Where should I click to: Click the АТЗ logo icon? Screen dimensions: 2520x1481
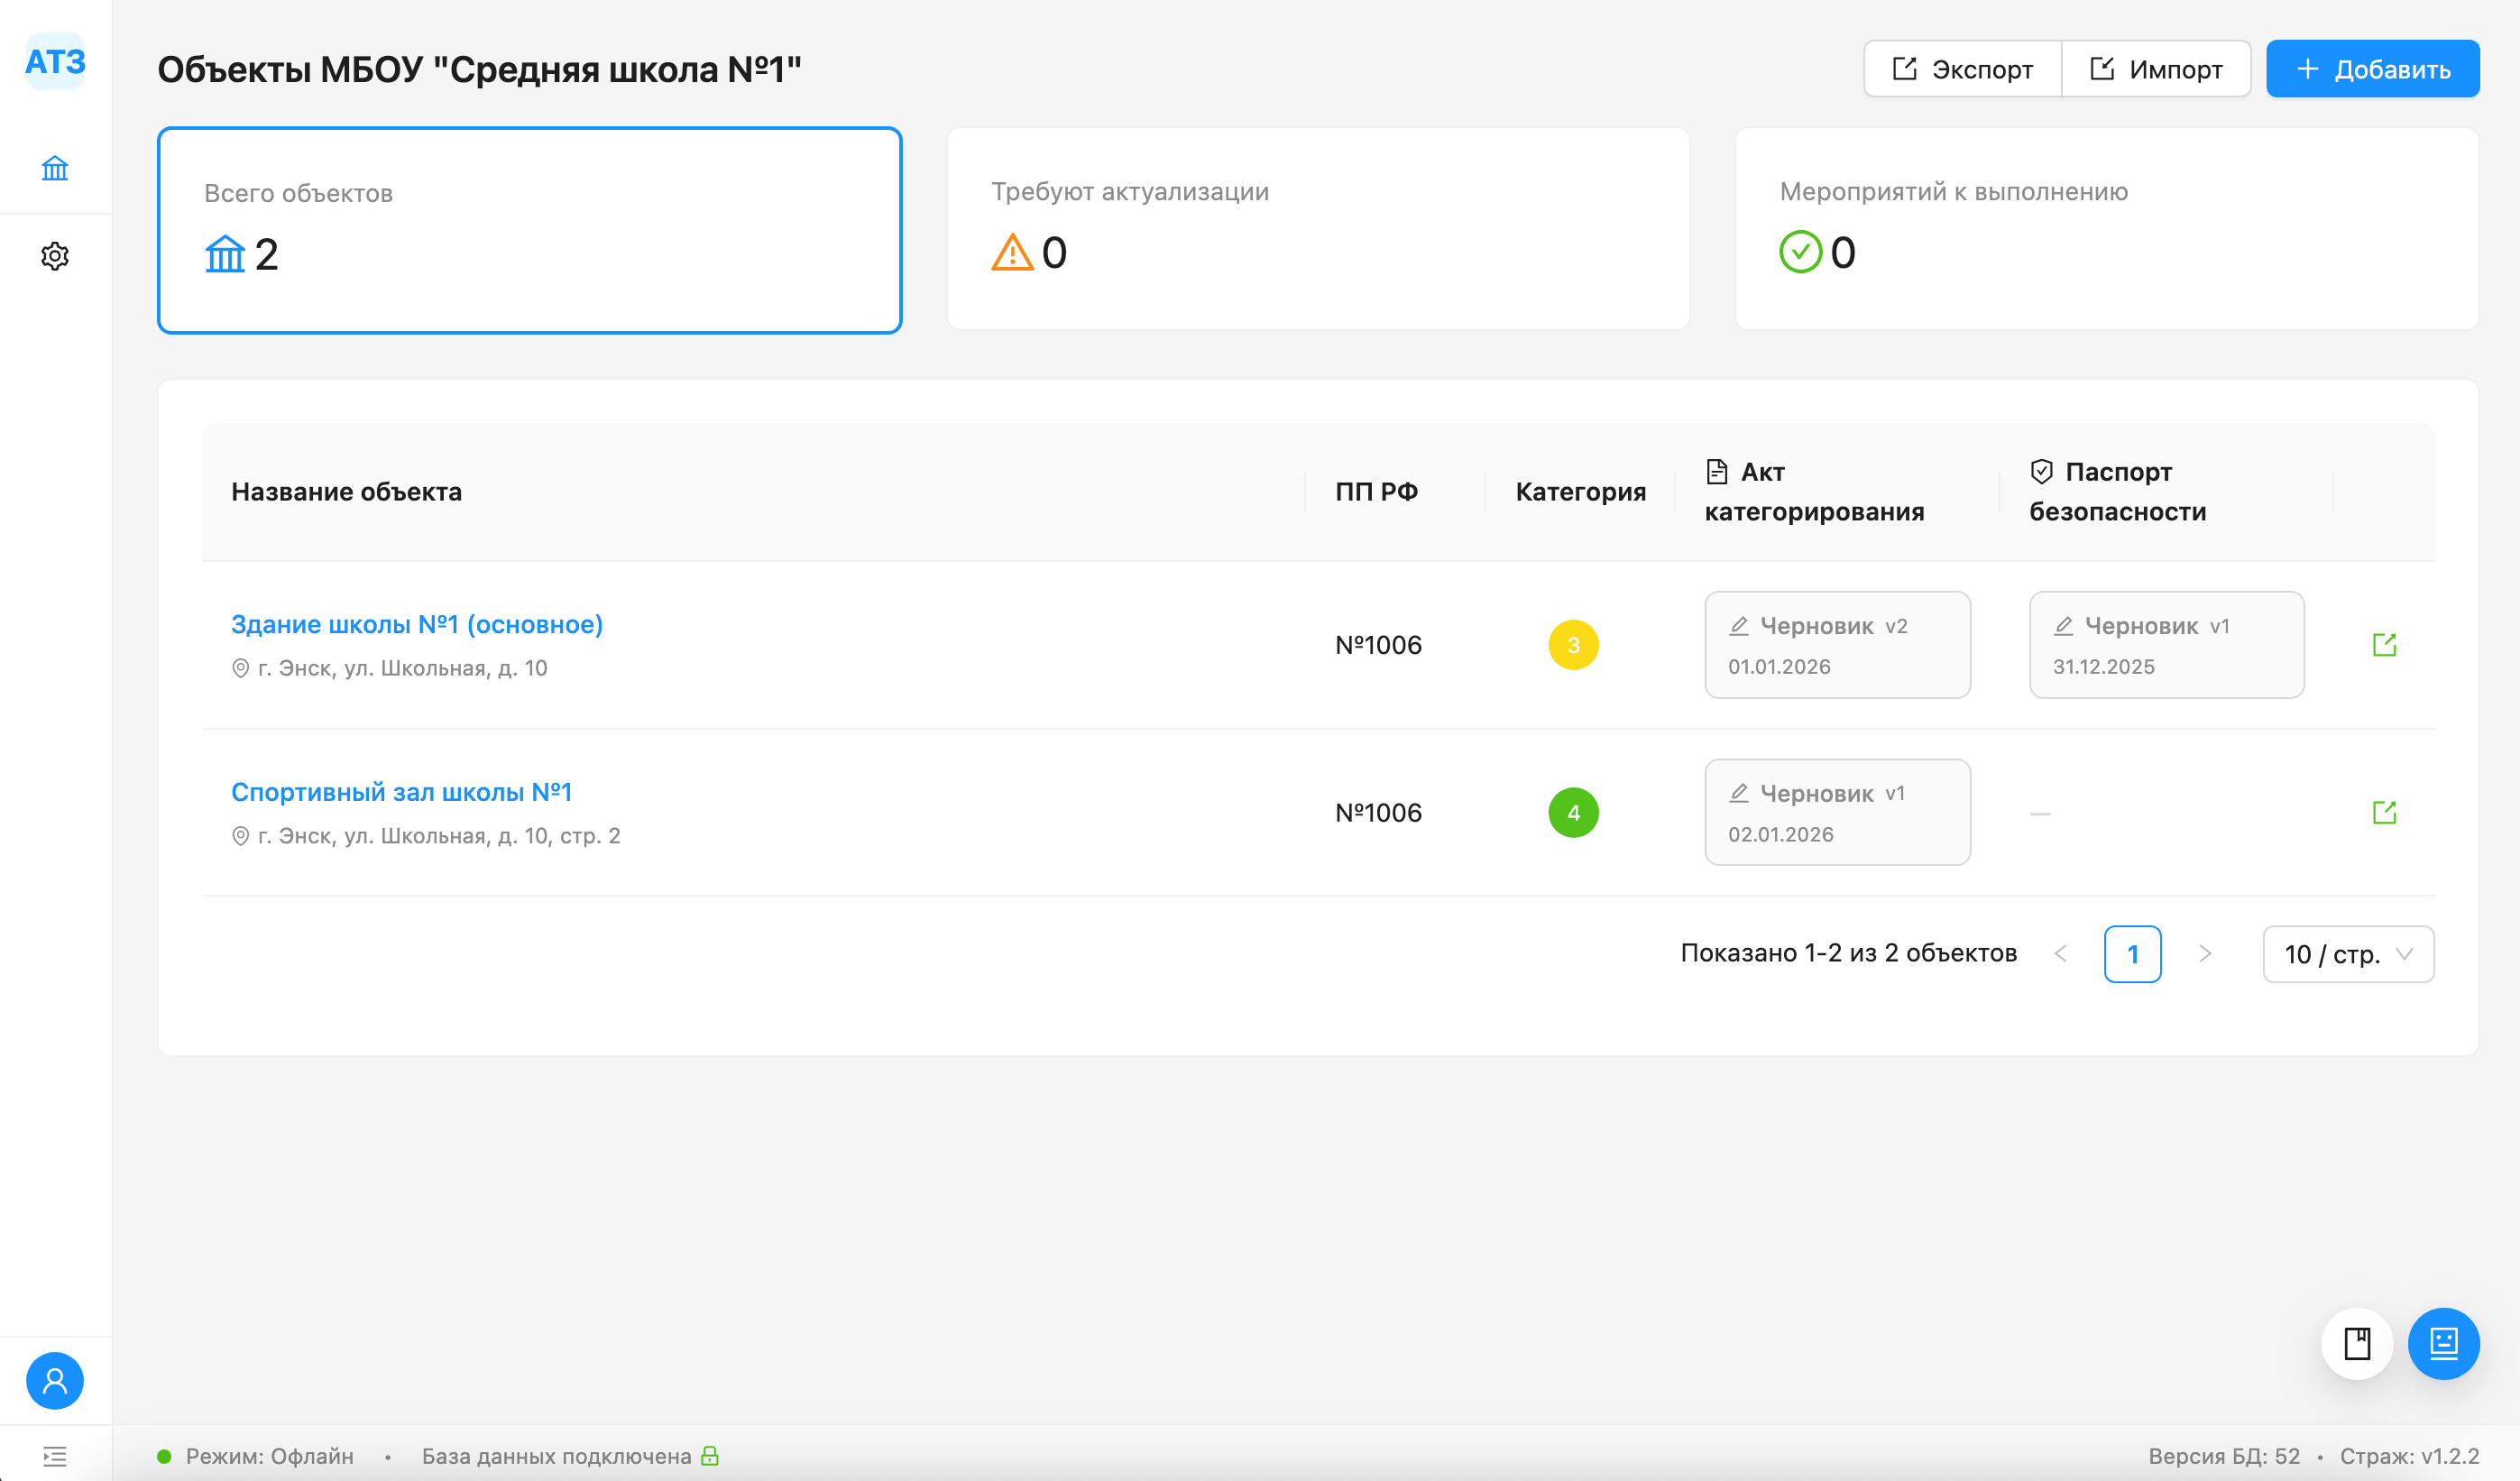coord(55,62)
